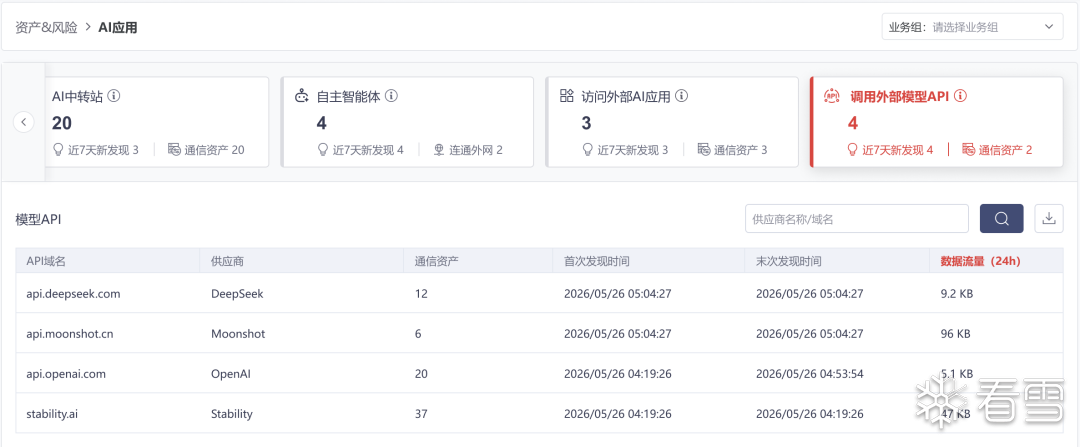Screen dimensions: 1080x447
Task: Click 96 KB traffic value
Action: point(955,333)
